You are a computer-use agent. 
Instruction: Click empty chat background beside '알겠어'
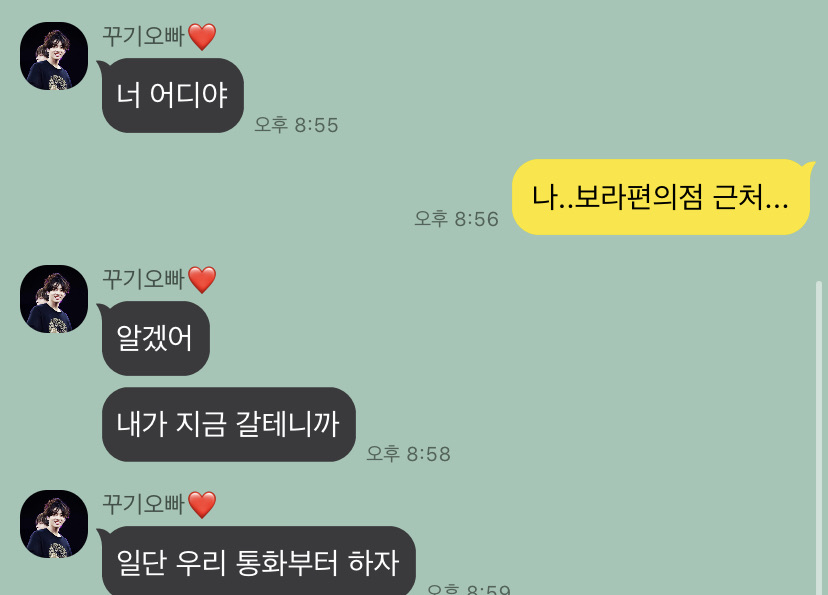(475, 338)
